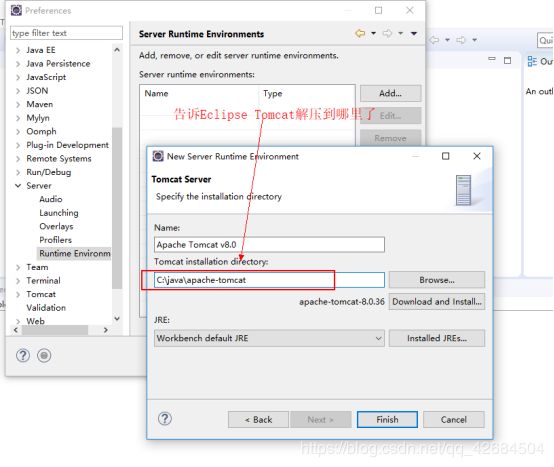Click the Finish button
The image size is (554, 467).
point(387,420)
